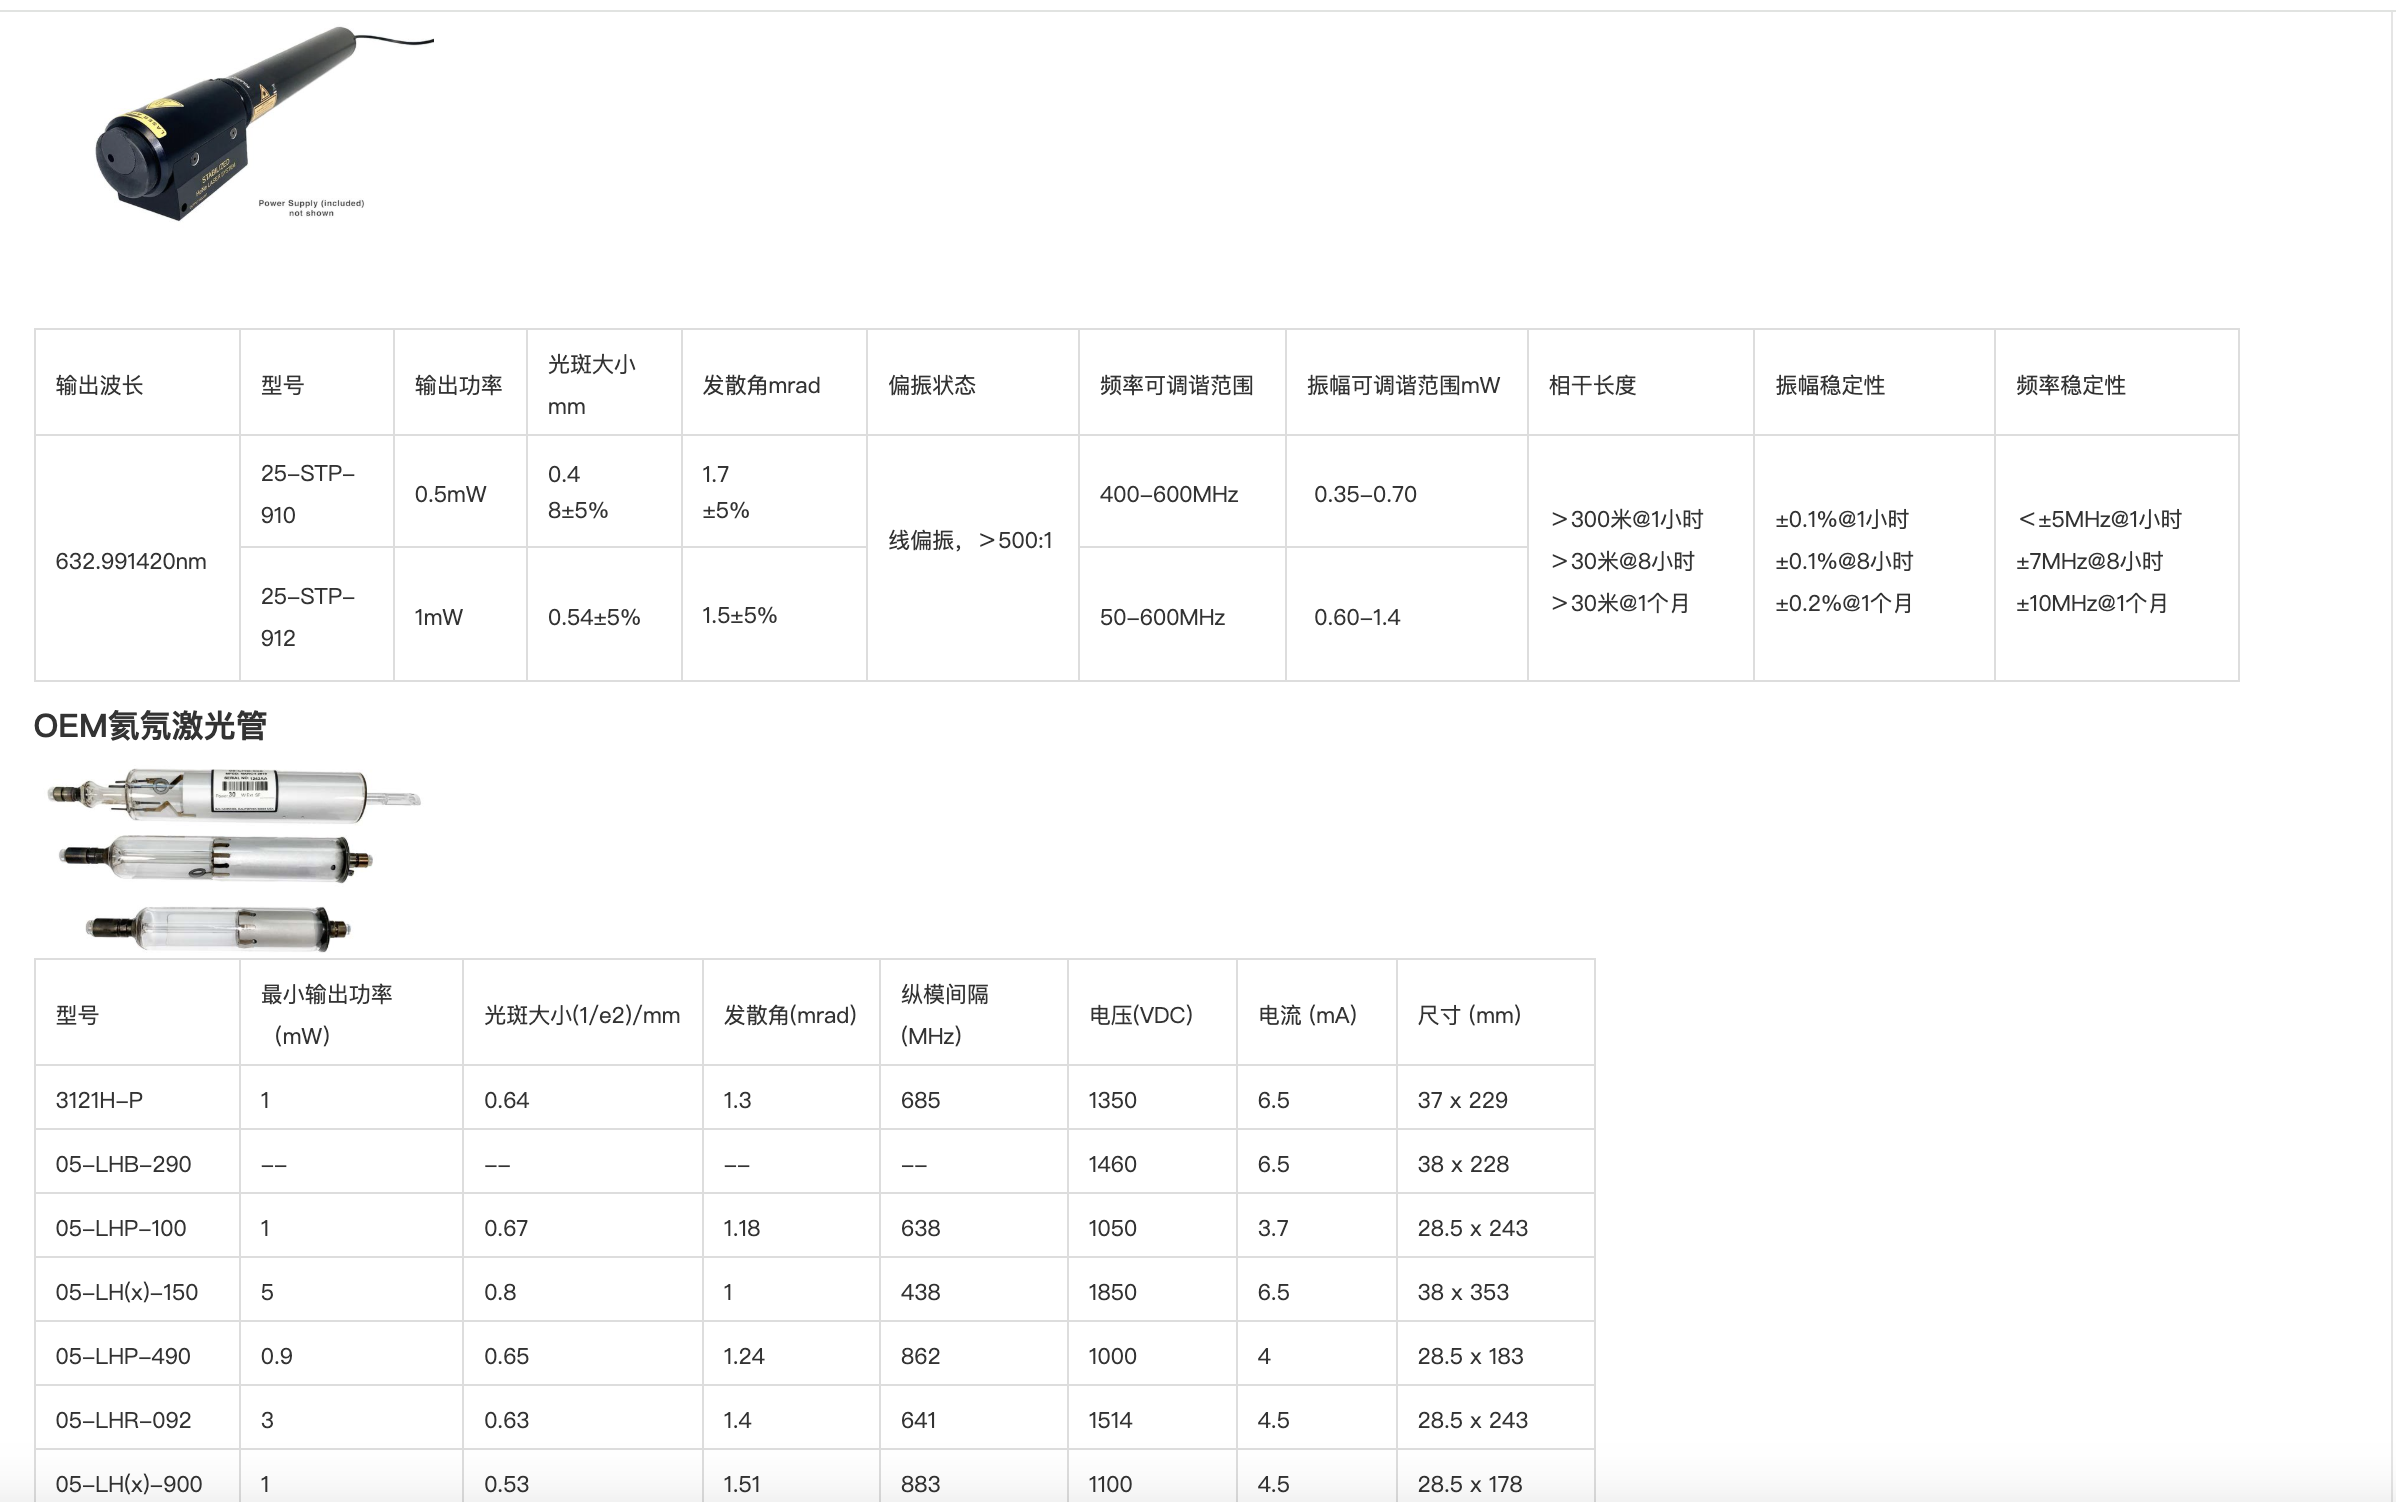Click the 25-STP-910 model cell
Viewport: 2396px width, 1502px height.
click(x=308, y=494)
